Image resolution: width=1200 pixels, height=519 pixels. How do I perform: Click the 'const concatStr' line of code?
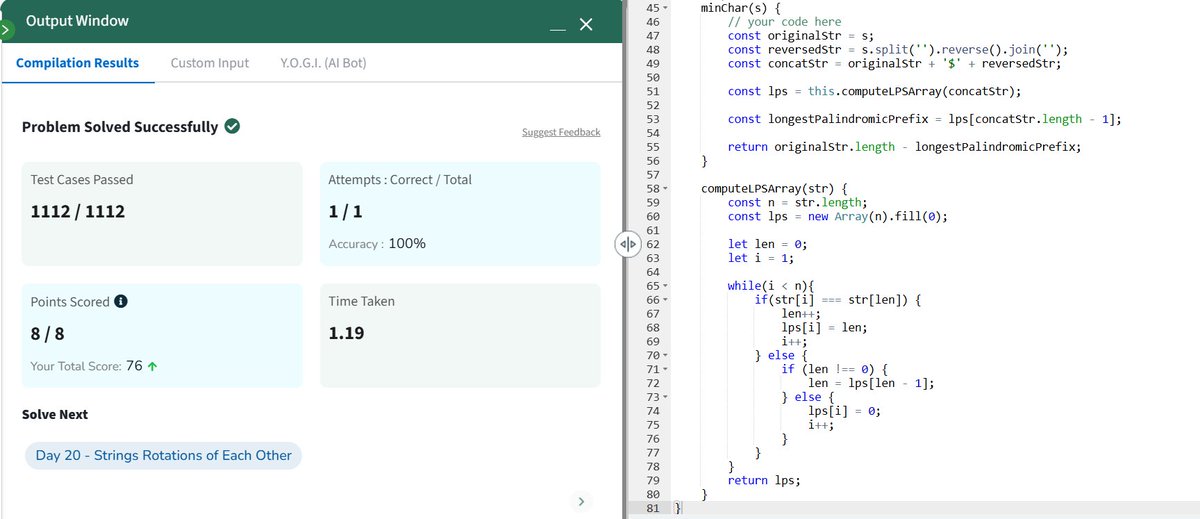coord(894,63)
